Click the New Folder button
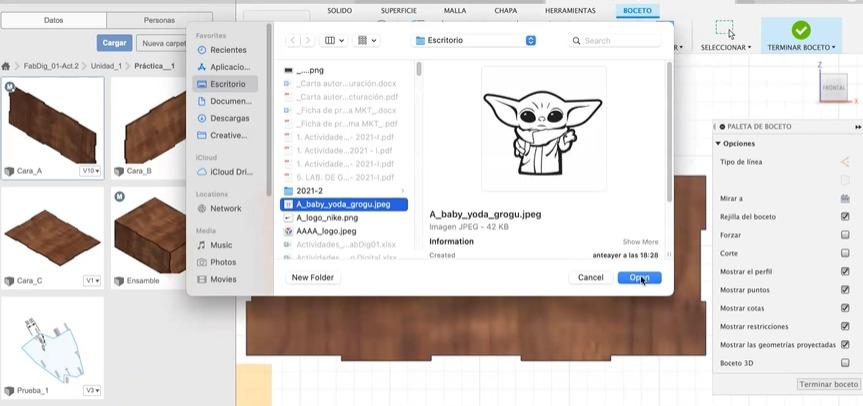Viewport: 863px width, 406px height. tap(313, 278)
